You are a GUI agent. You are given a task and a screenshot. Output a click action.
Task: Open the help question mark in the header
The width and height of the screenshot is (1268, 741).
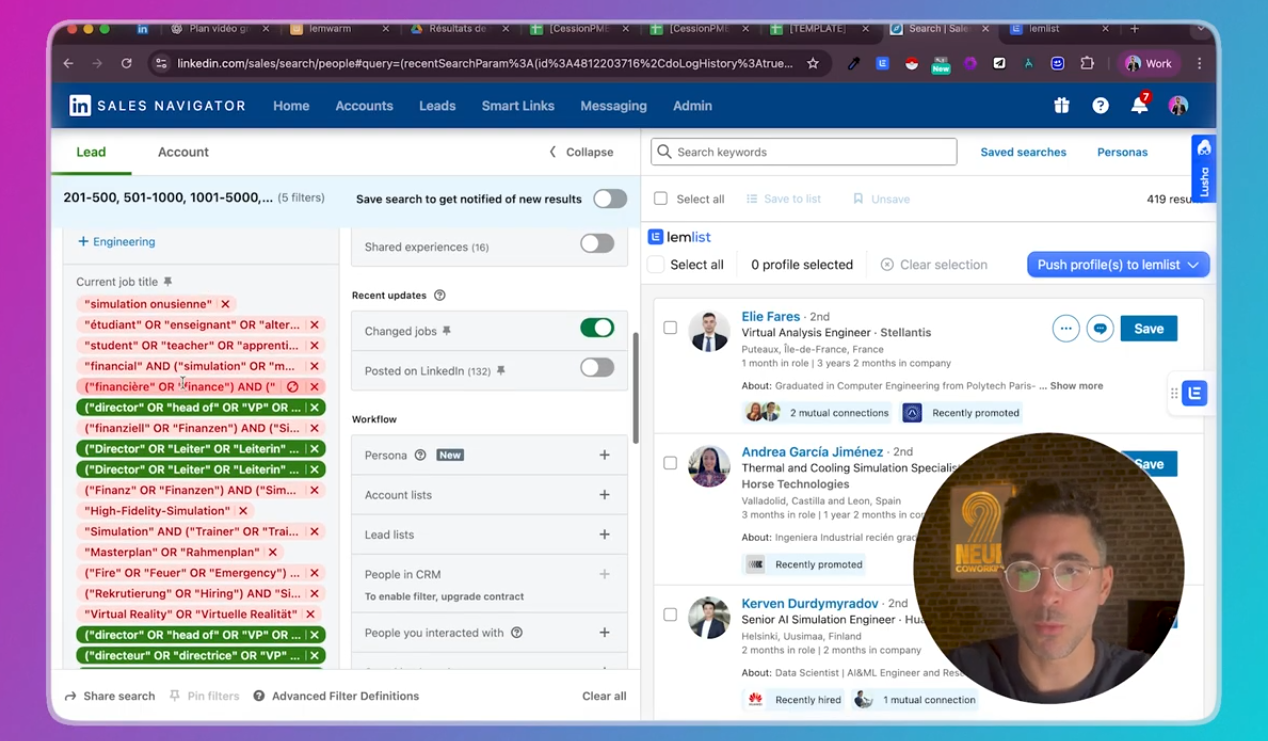click(x=1100, y=105)
